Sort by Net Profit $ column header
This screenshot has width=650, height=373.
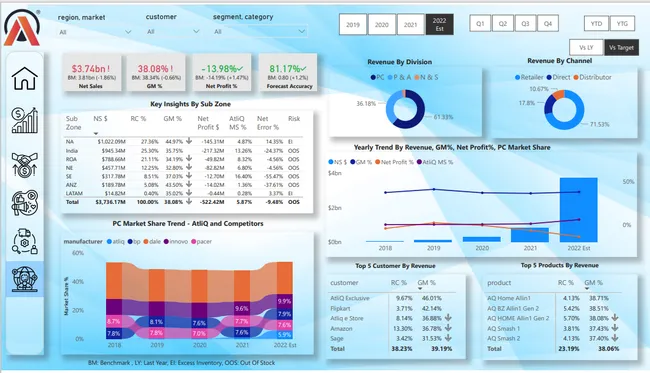208,123
